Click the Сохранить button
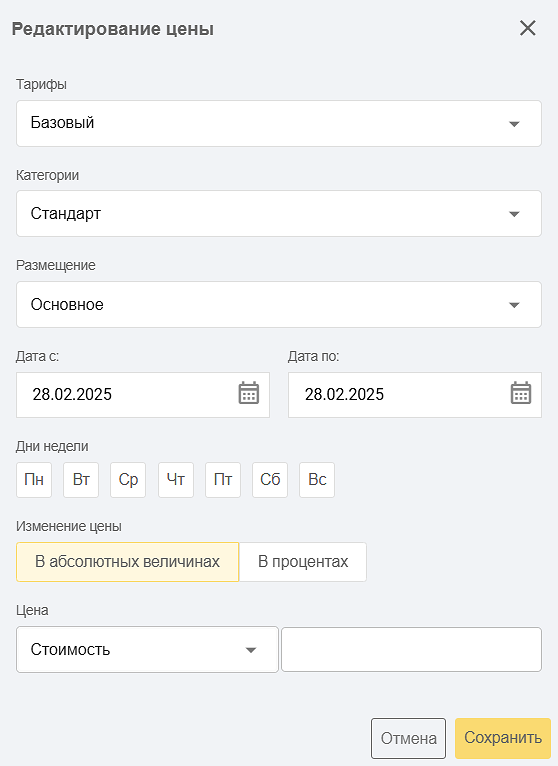Image resolution: width=558 pixels, height=766 pixels. [503, 738]
